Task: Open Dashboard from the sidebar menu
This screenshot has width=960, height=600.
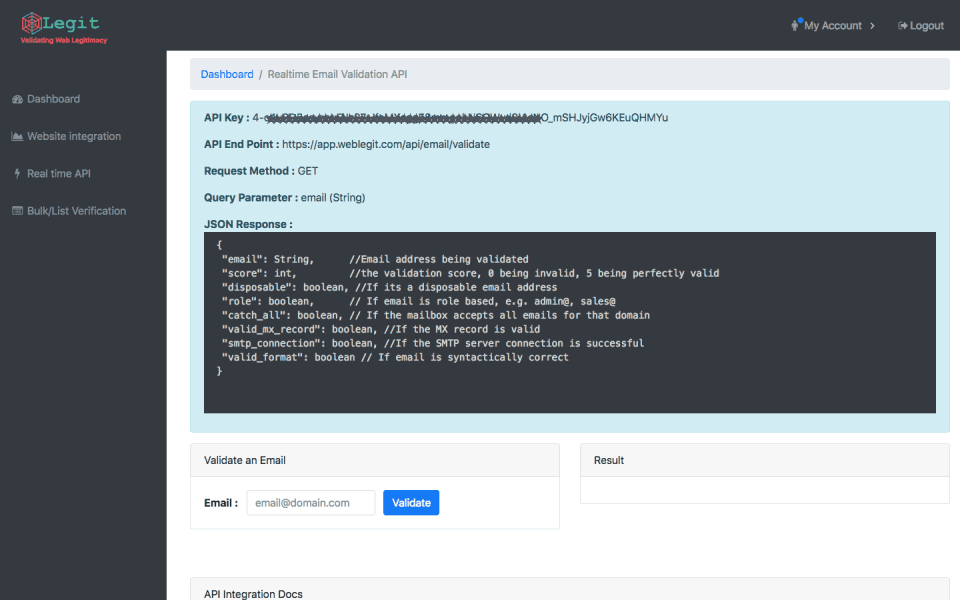Action: tap(53, 99)
